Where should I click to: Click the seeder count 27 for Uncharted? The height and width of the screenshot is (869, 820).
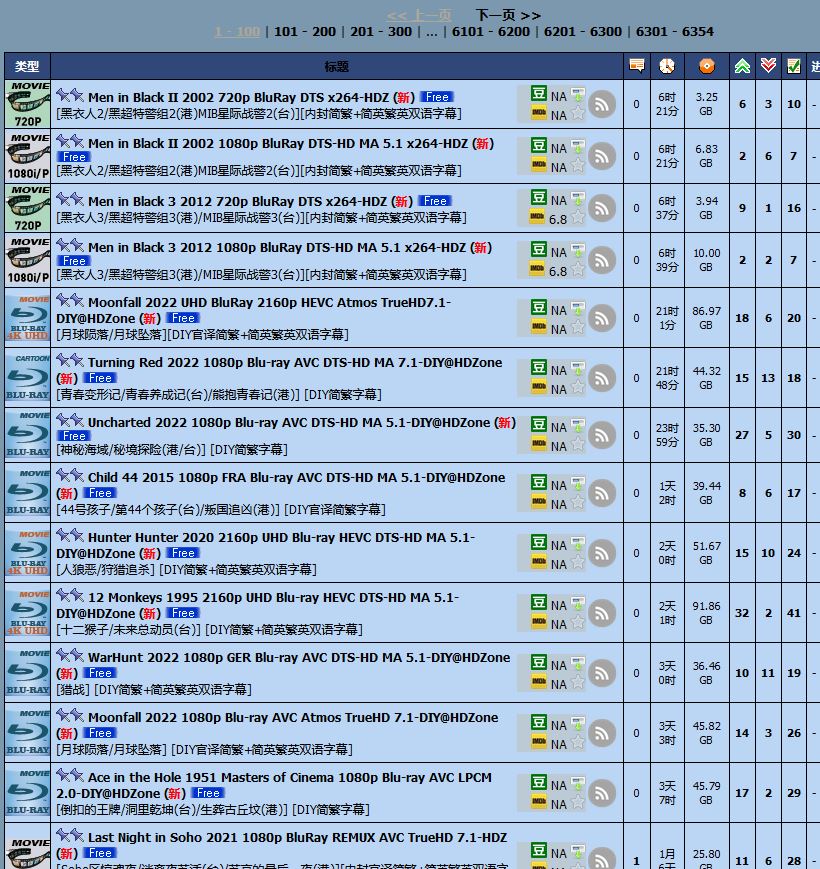pos(742,435)
